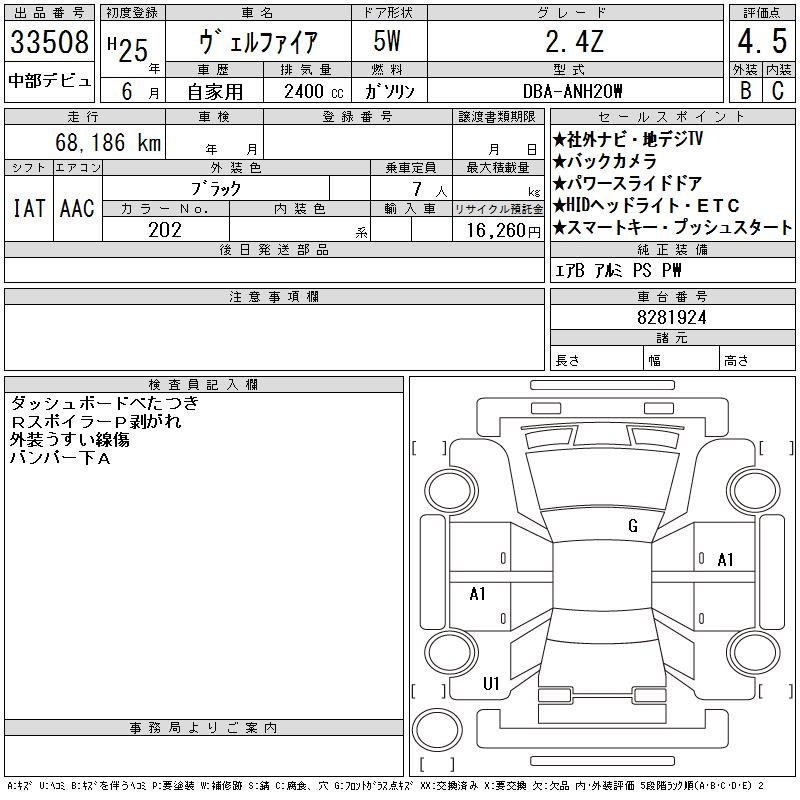Click the lot number 33508

pyautogui.click(x=49, y=42)
